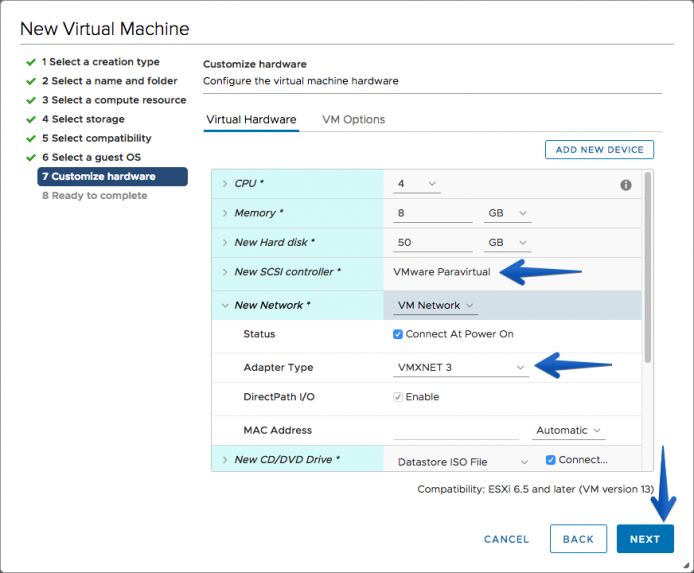Go to step 3 Select a compute resource
This screenshot has width=694, height=573.
[114, 100]
